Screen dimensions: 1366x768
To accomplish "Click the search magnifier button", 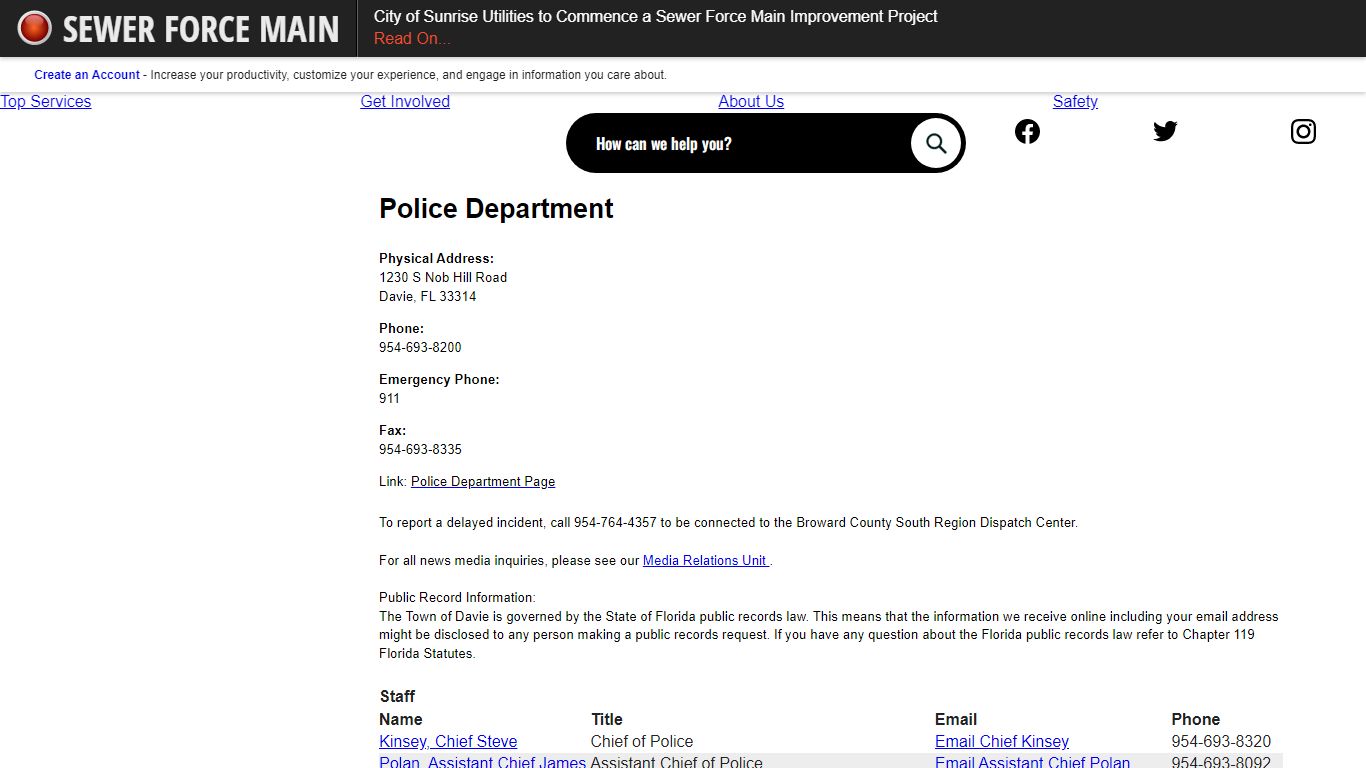I will (x=936, y=143).
